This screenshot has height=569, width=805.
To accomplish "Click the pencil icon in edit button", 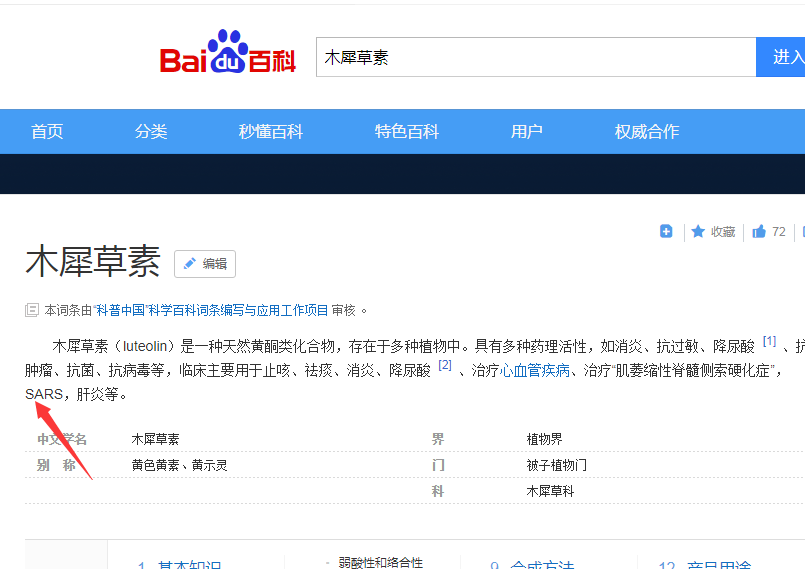I will click(189, 263).
